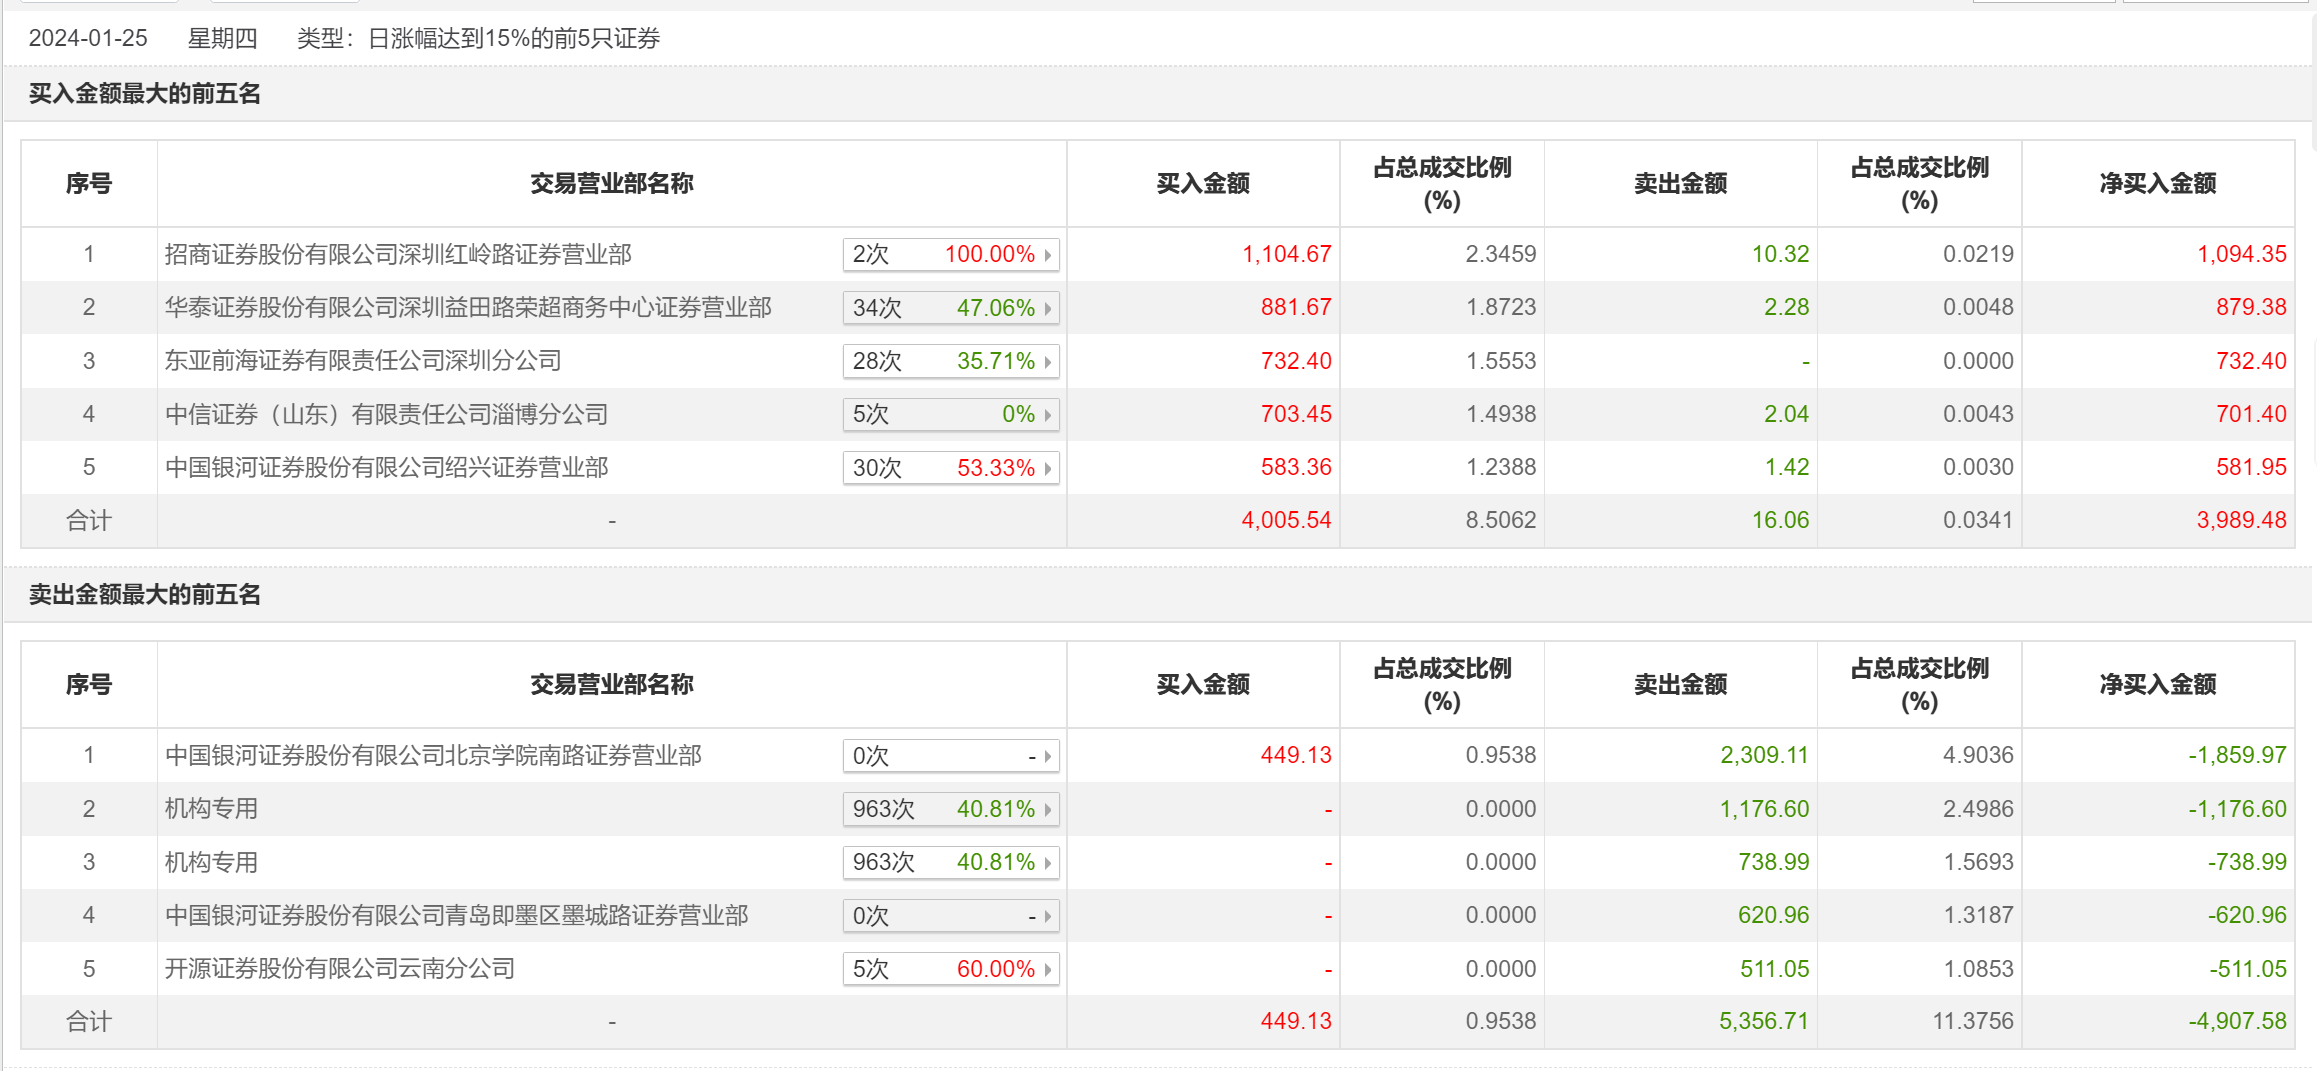Viewport: 2317px width, 1071px height.
Task: Click 买入金额最大的前五名 section heading
Action: (x=145, y=94)
